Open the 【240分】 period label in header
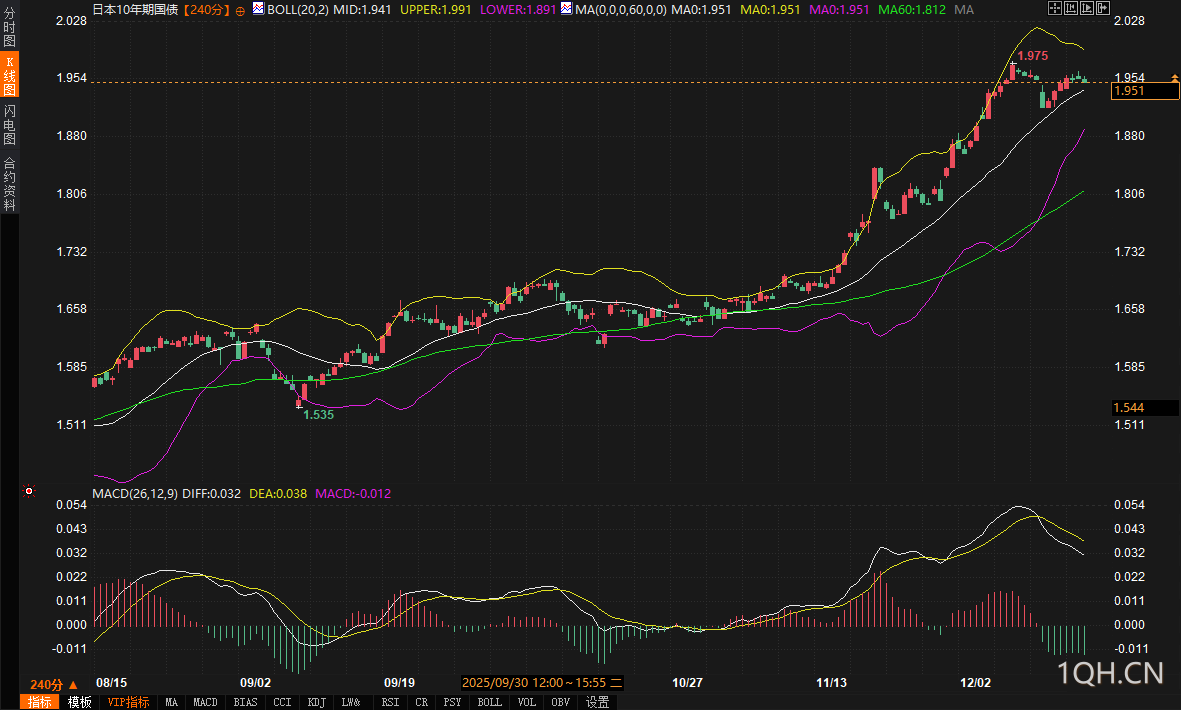 pos(208,9)
